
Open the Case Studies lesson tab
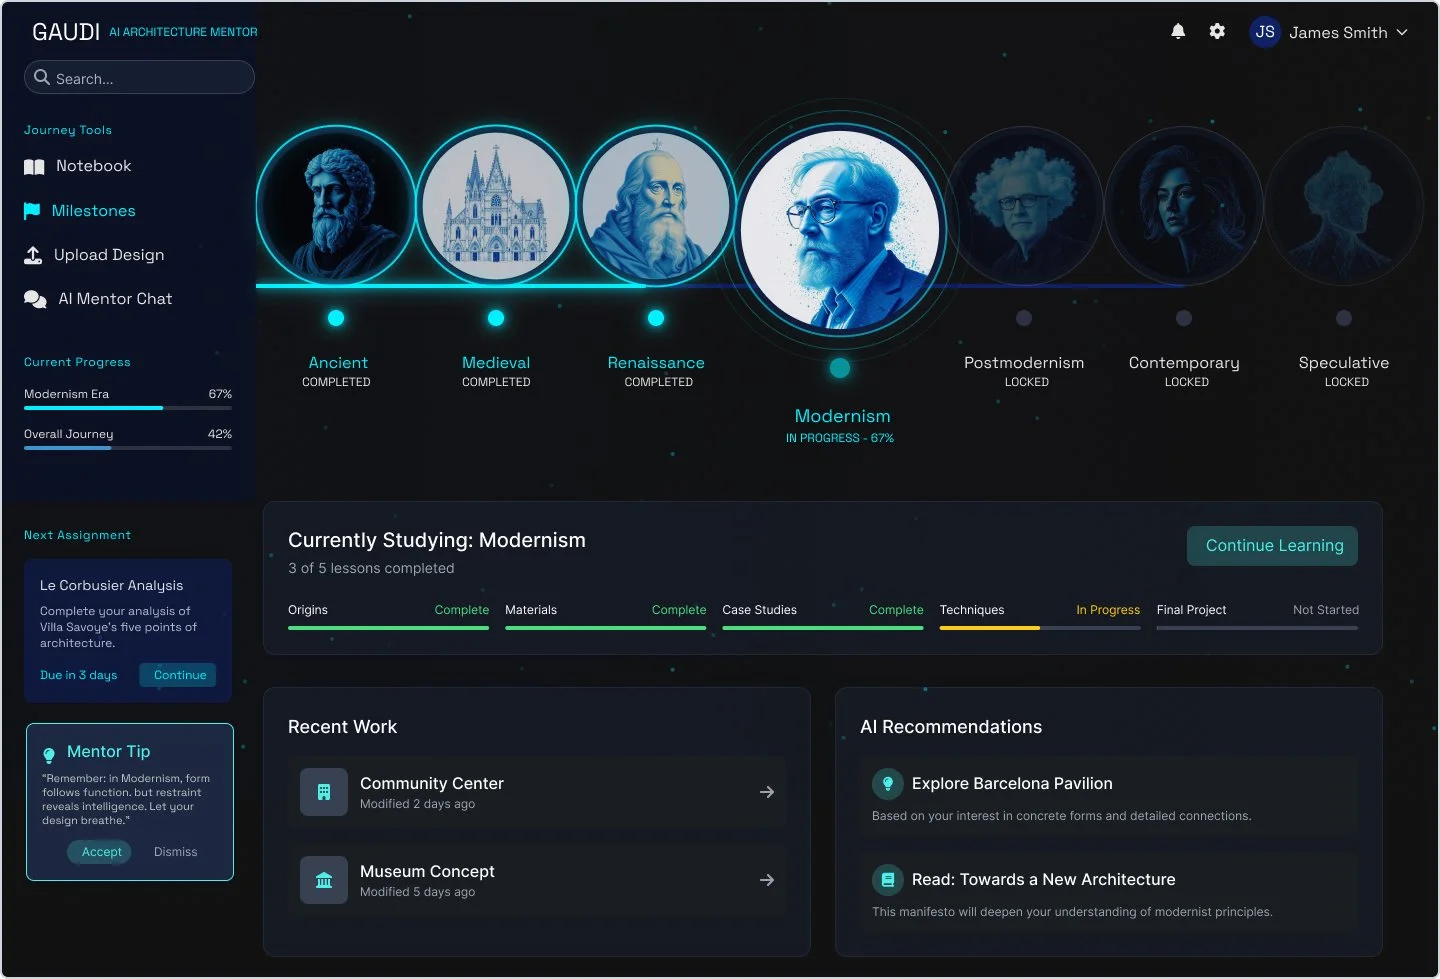(x=822, y=615)
